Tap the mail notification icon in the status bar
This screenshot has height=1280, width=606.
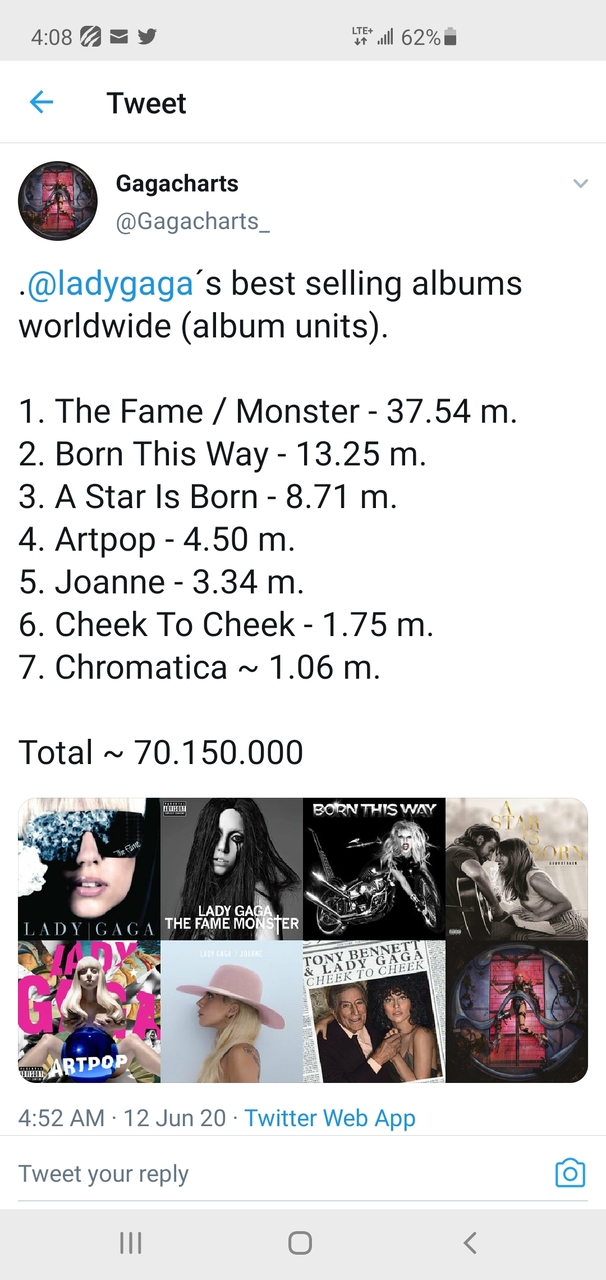click(118, 37)
